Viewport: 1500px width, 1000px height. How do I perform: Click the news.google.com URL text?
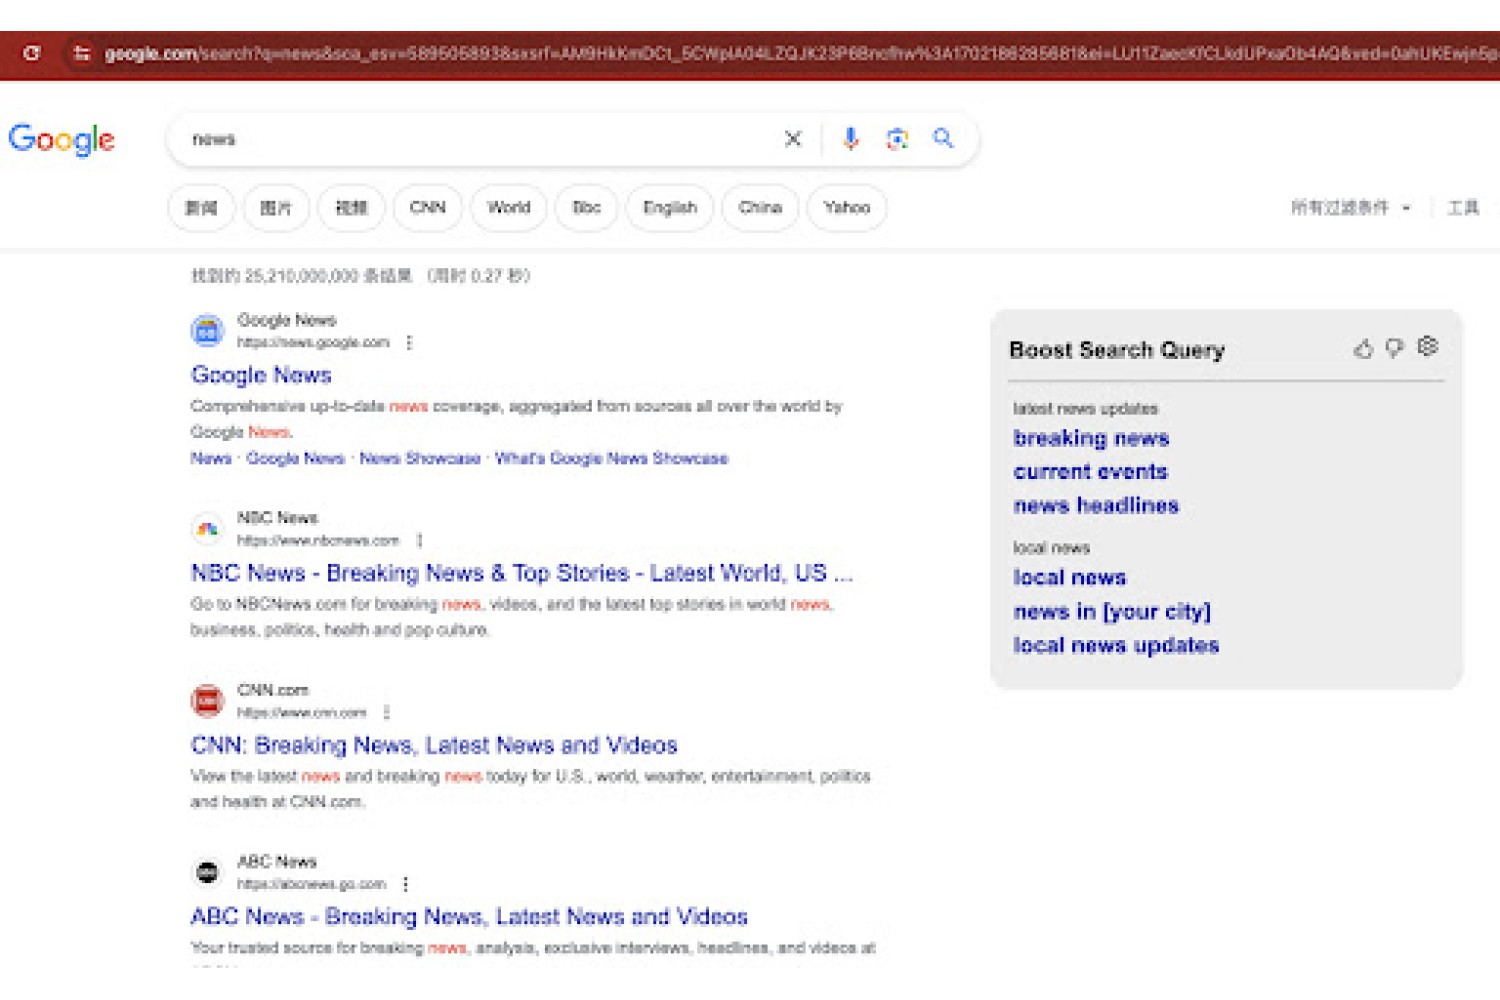[x=313, y=343]
